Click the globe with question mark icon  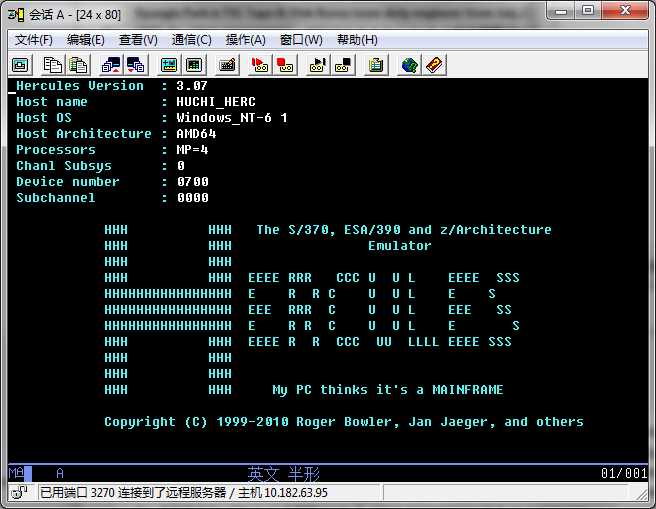pos(409,65)
